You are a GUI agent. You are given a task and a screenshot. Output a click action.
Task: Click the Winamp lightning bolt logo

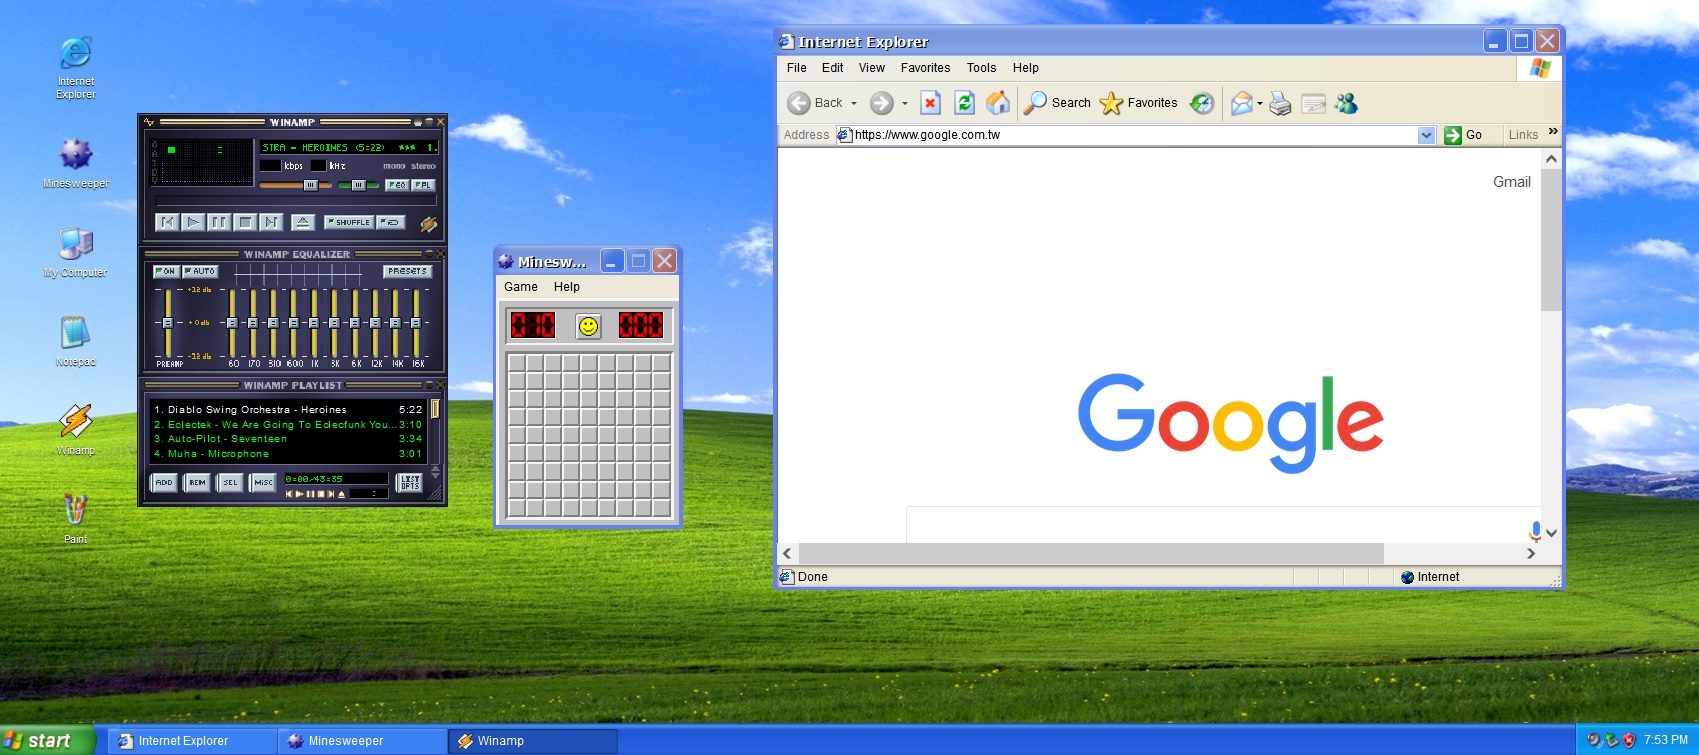428,224
